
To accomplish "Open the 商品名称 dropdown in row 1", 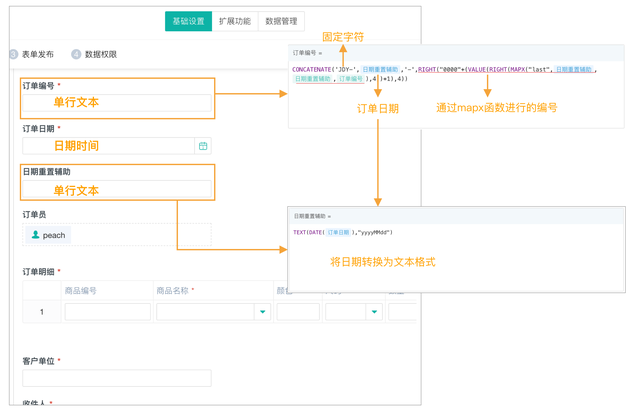I will (213, 312).
